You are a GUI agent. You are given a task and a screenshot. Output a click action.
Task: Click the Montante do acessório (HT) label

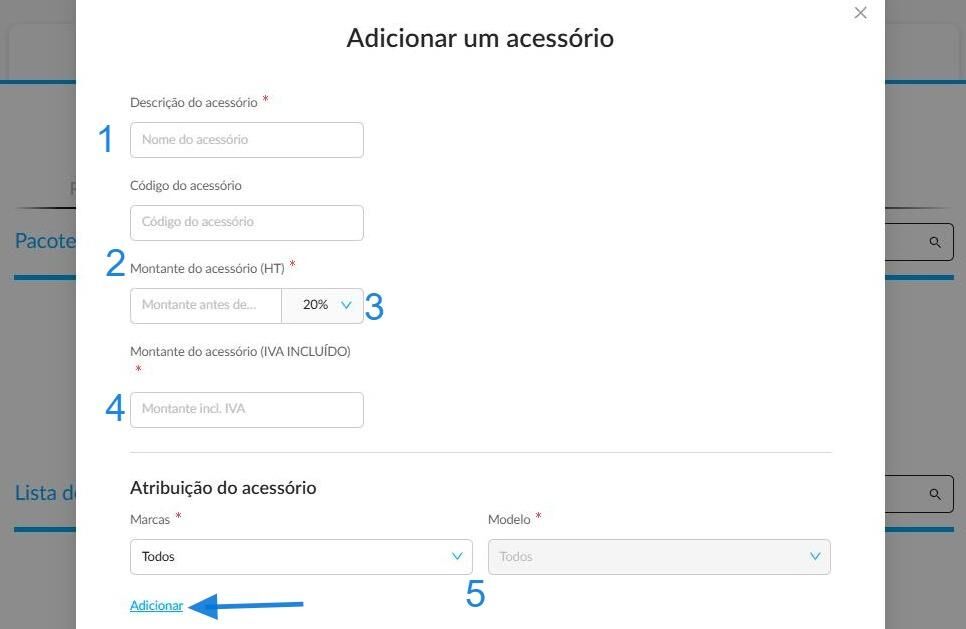[207, 269]
